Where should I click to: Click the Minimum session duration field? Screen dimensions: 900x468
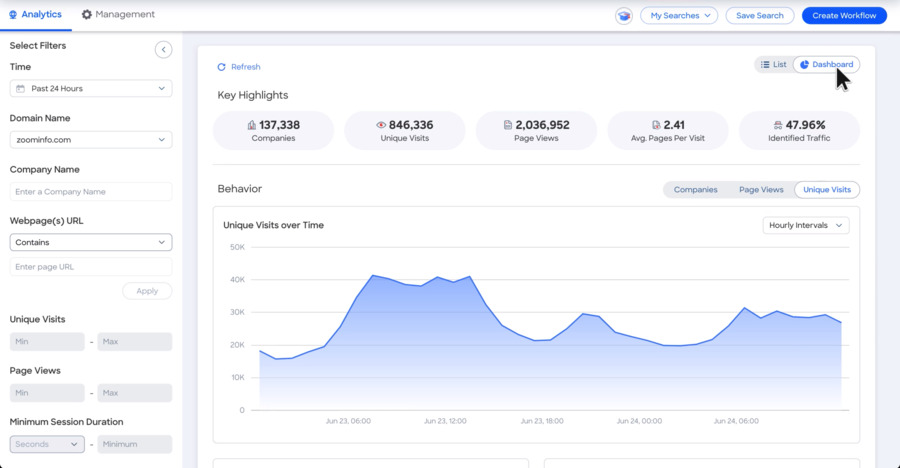pyautogui.click(x=135, y=444)
